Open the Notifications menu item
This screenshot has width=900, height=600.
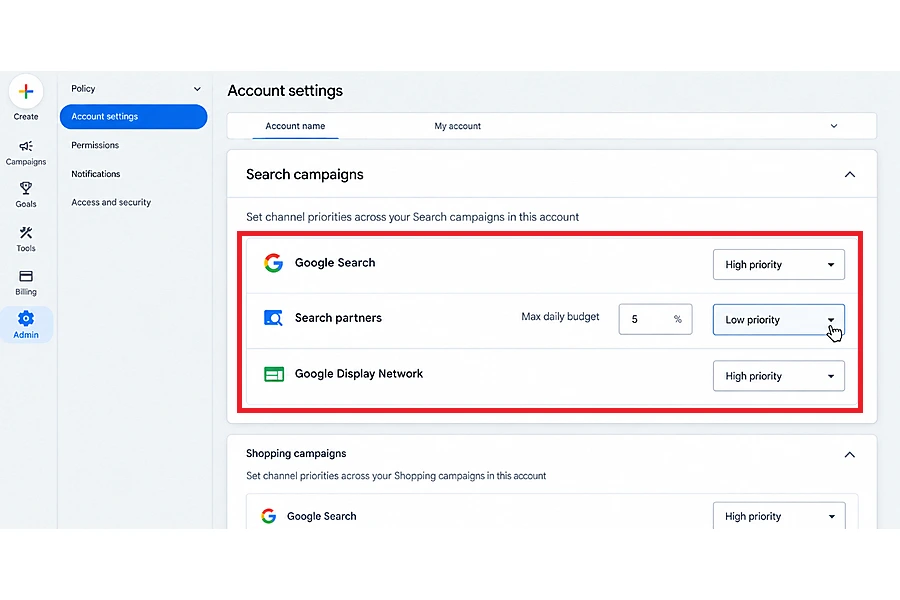pyautogui.click(x=96, y=174)
